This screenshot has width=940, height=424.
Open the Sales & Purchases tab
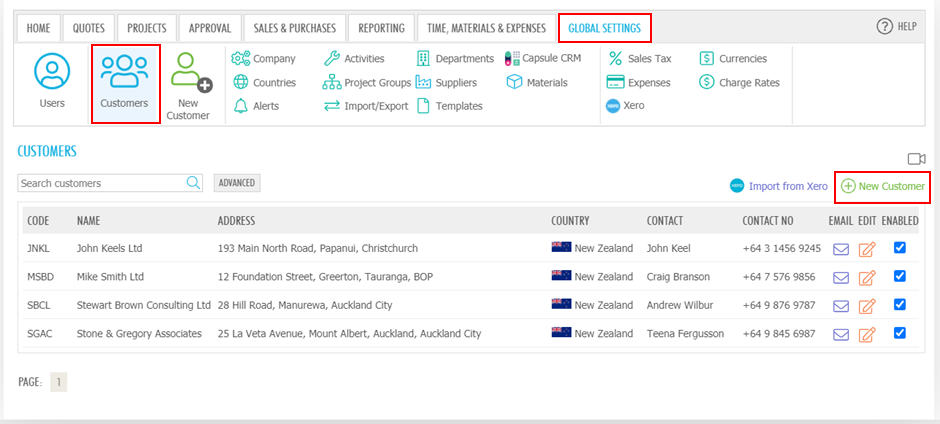point(295,28)
